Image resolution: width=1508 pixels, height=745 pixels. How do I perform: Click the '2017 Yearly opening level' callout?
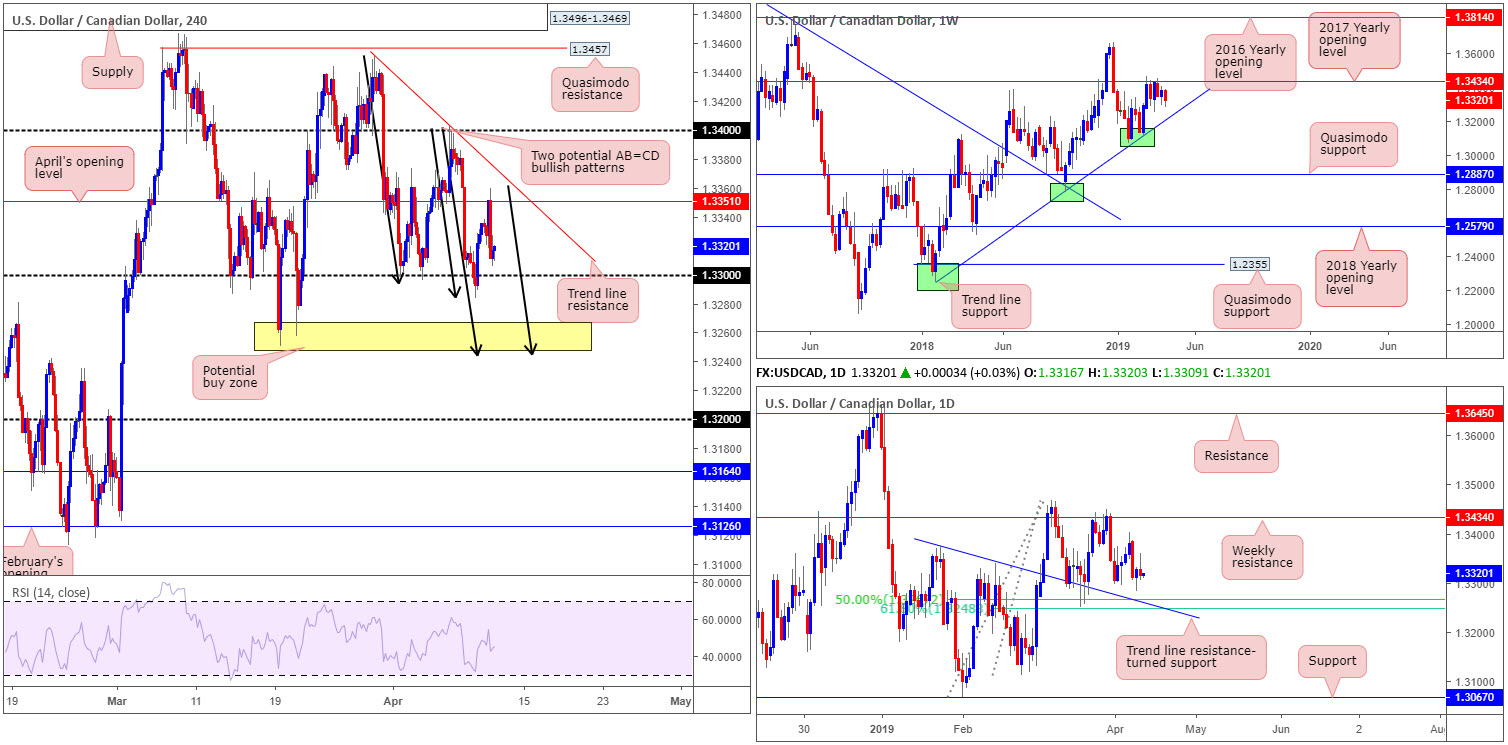click(1356, 42)
